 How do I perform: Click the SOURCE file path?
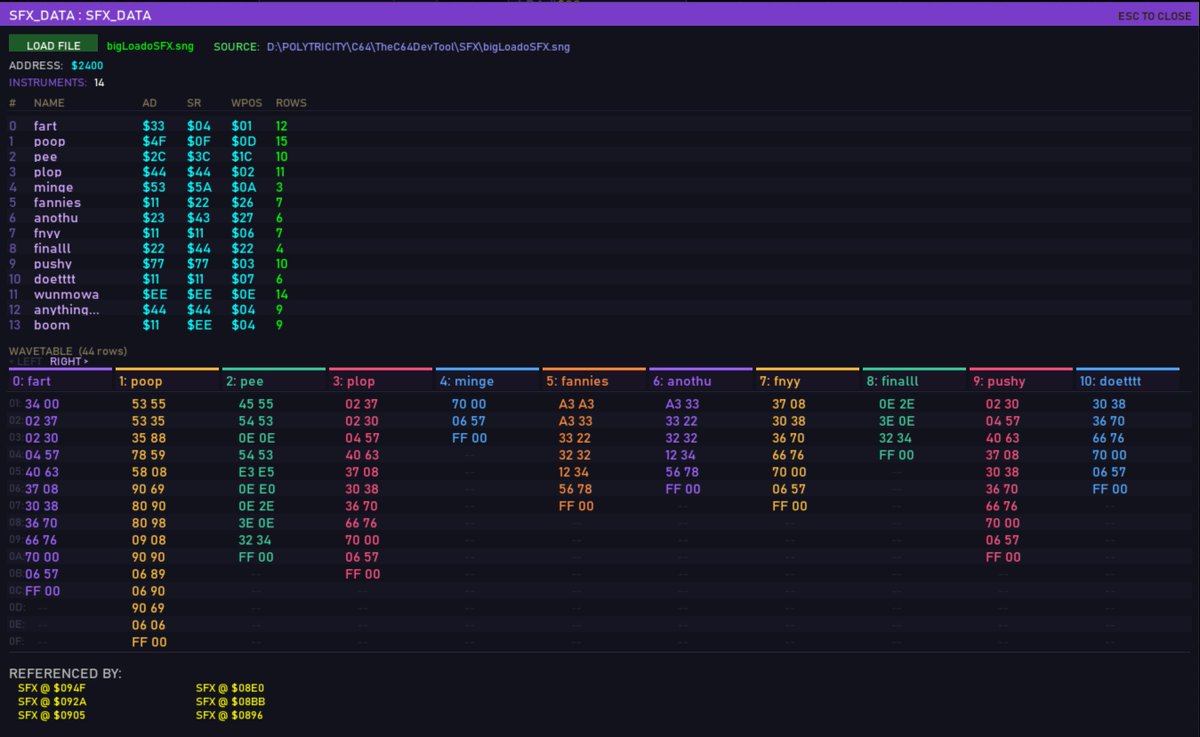418,47
